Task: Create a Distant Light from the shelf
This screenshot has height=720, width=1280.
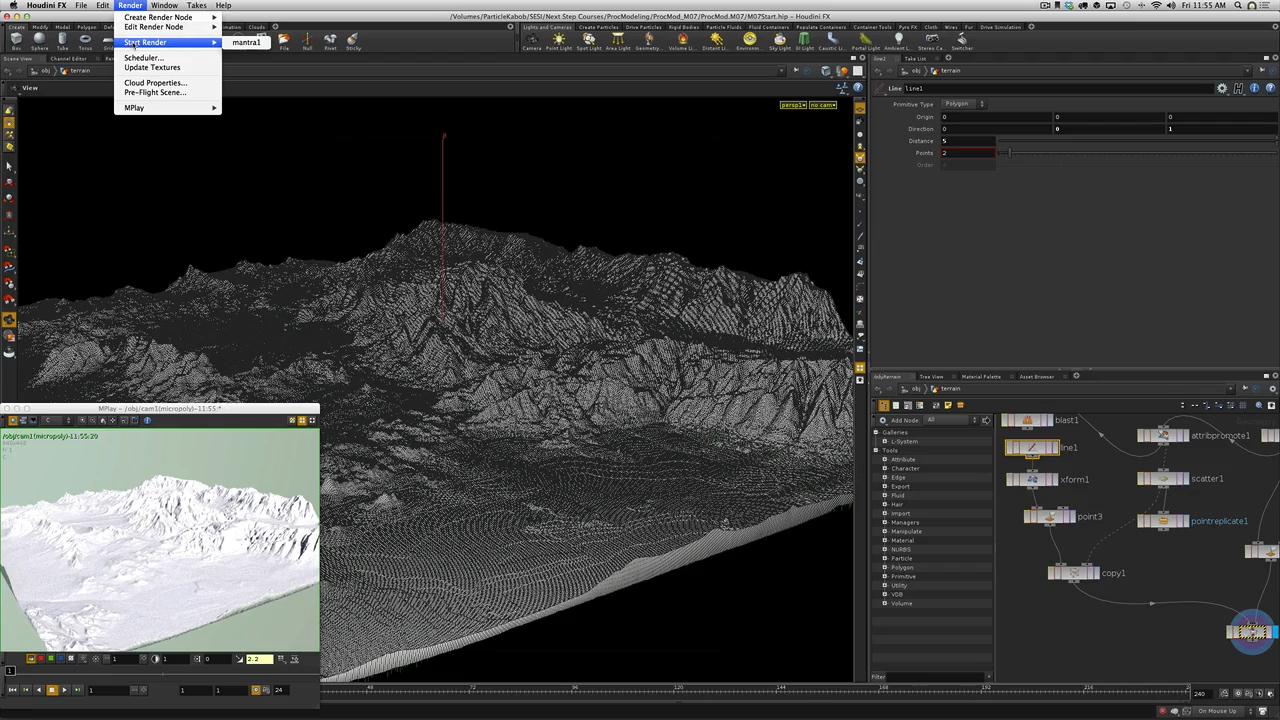Action: click(715, 41)
